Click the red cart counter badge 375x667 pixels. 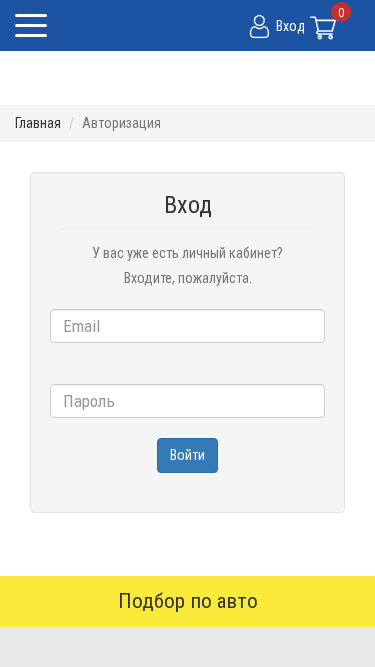coord(341,12)
